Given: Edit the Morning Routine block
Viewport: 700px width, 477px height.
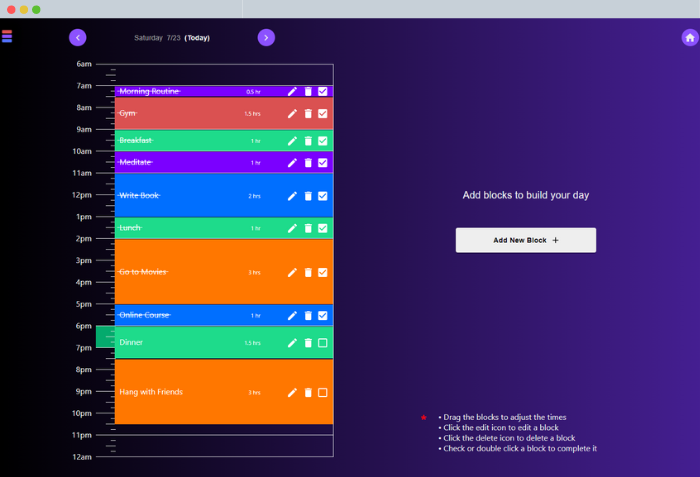Looking at the screenshot, I should [x=292, y=92].
